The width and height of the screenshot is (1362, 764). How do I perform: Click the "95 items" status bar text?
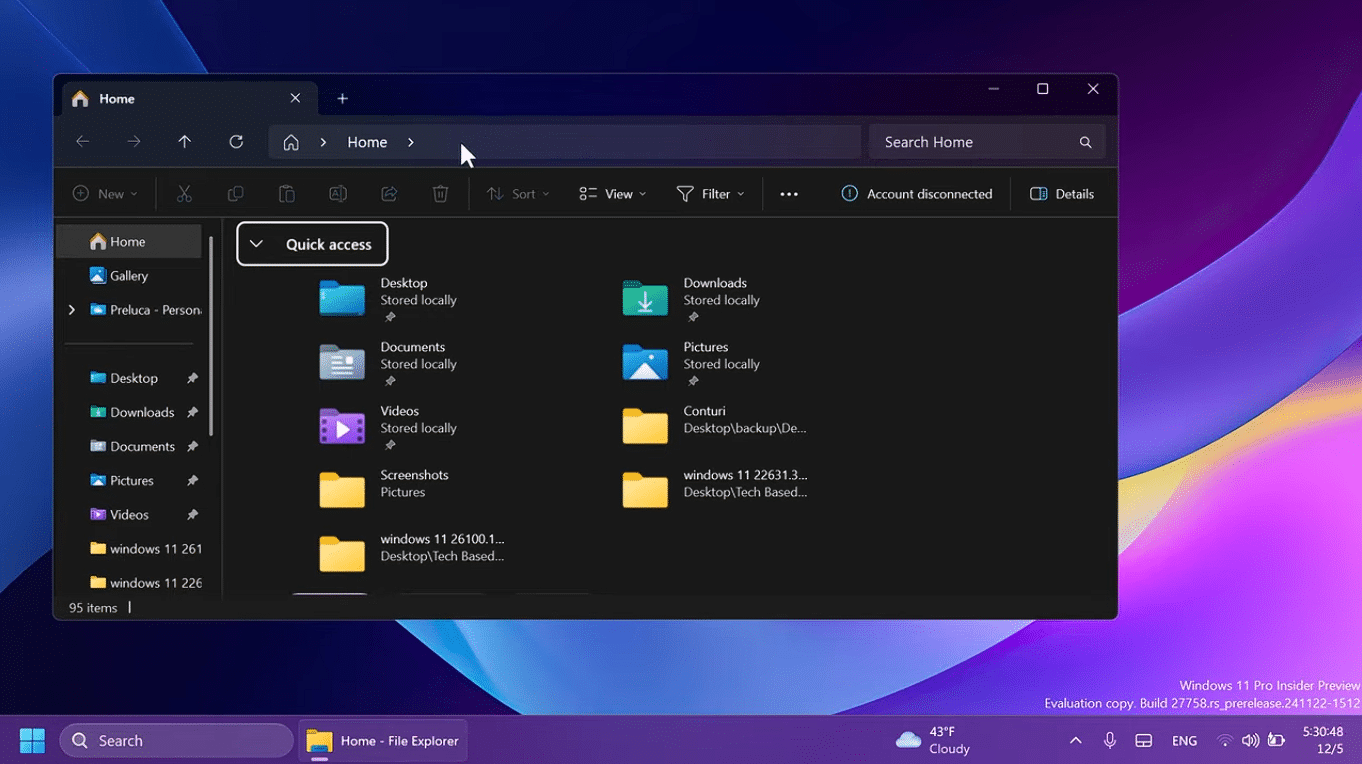[93, 608]
